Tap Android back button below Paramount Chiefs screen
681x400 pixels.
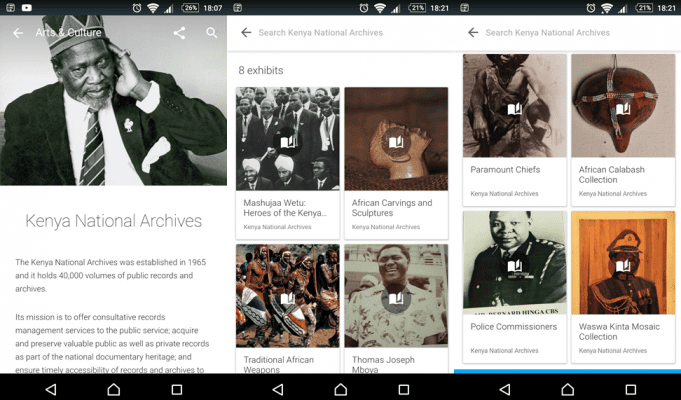[x=505, y=389]
